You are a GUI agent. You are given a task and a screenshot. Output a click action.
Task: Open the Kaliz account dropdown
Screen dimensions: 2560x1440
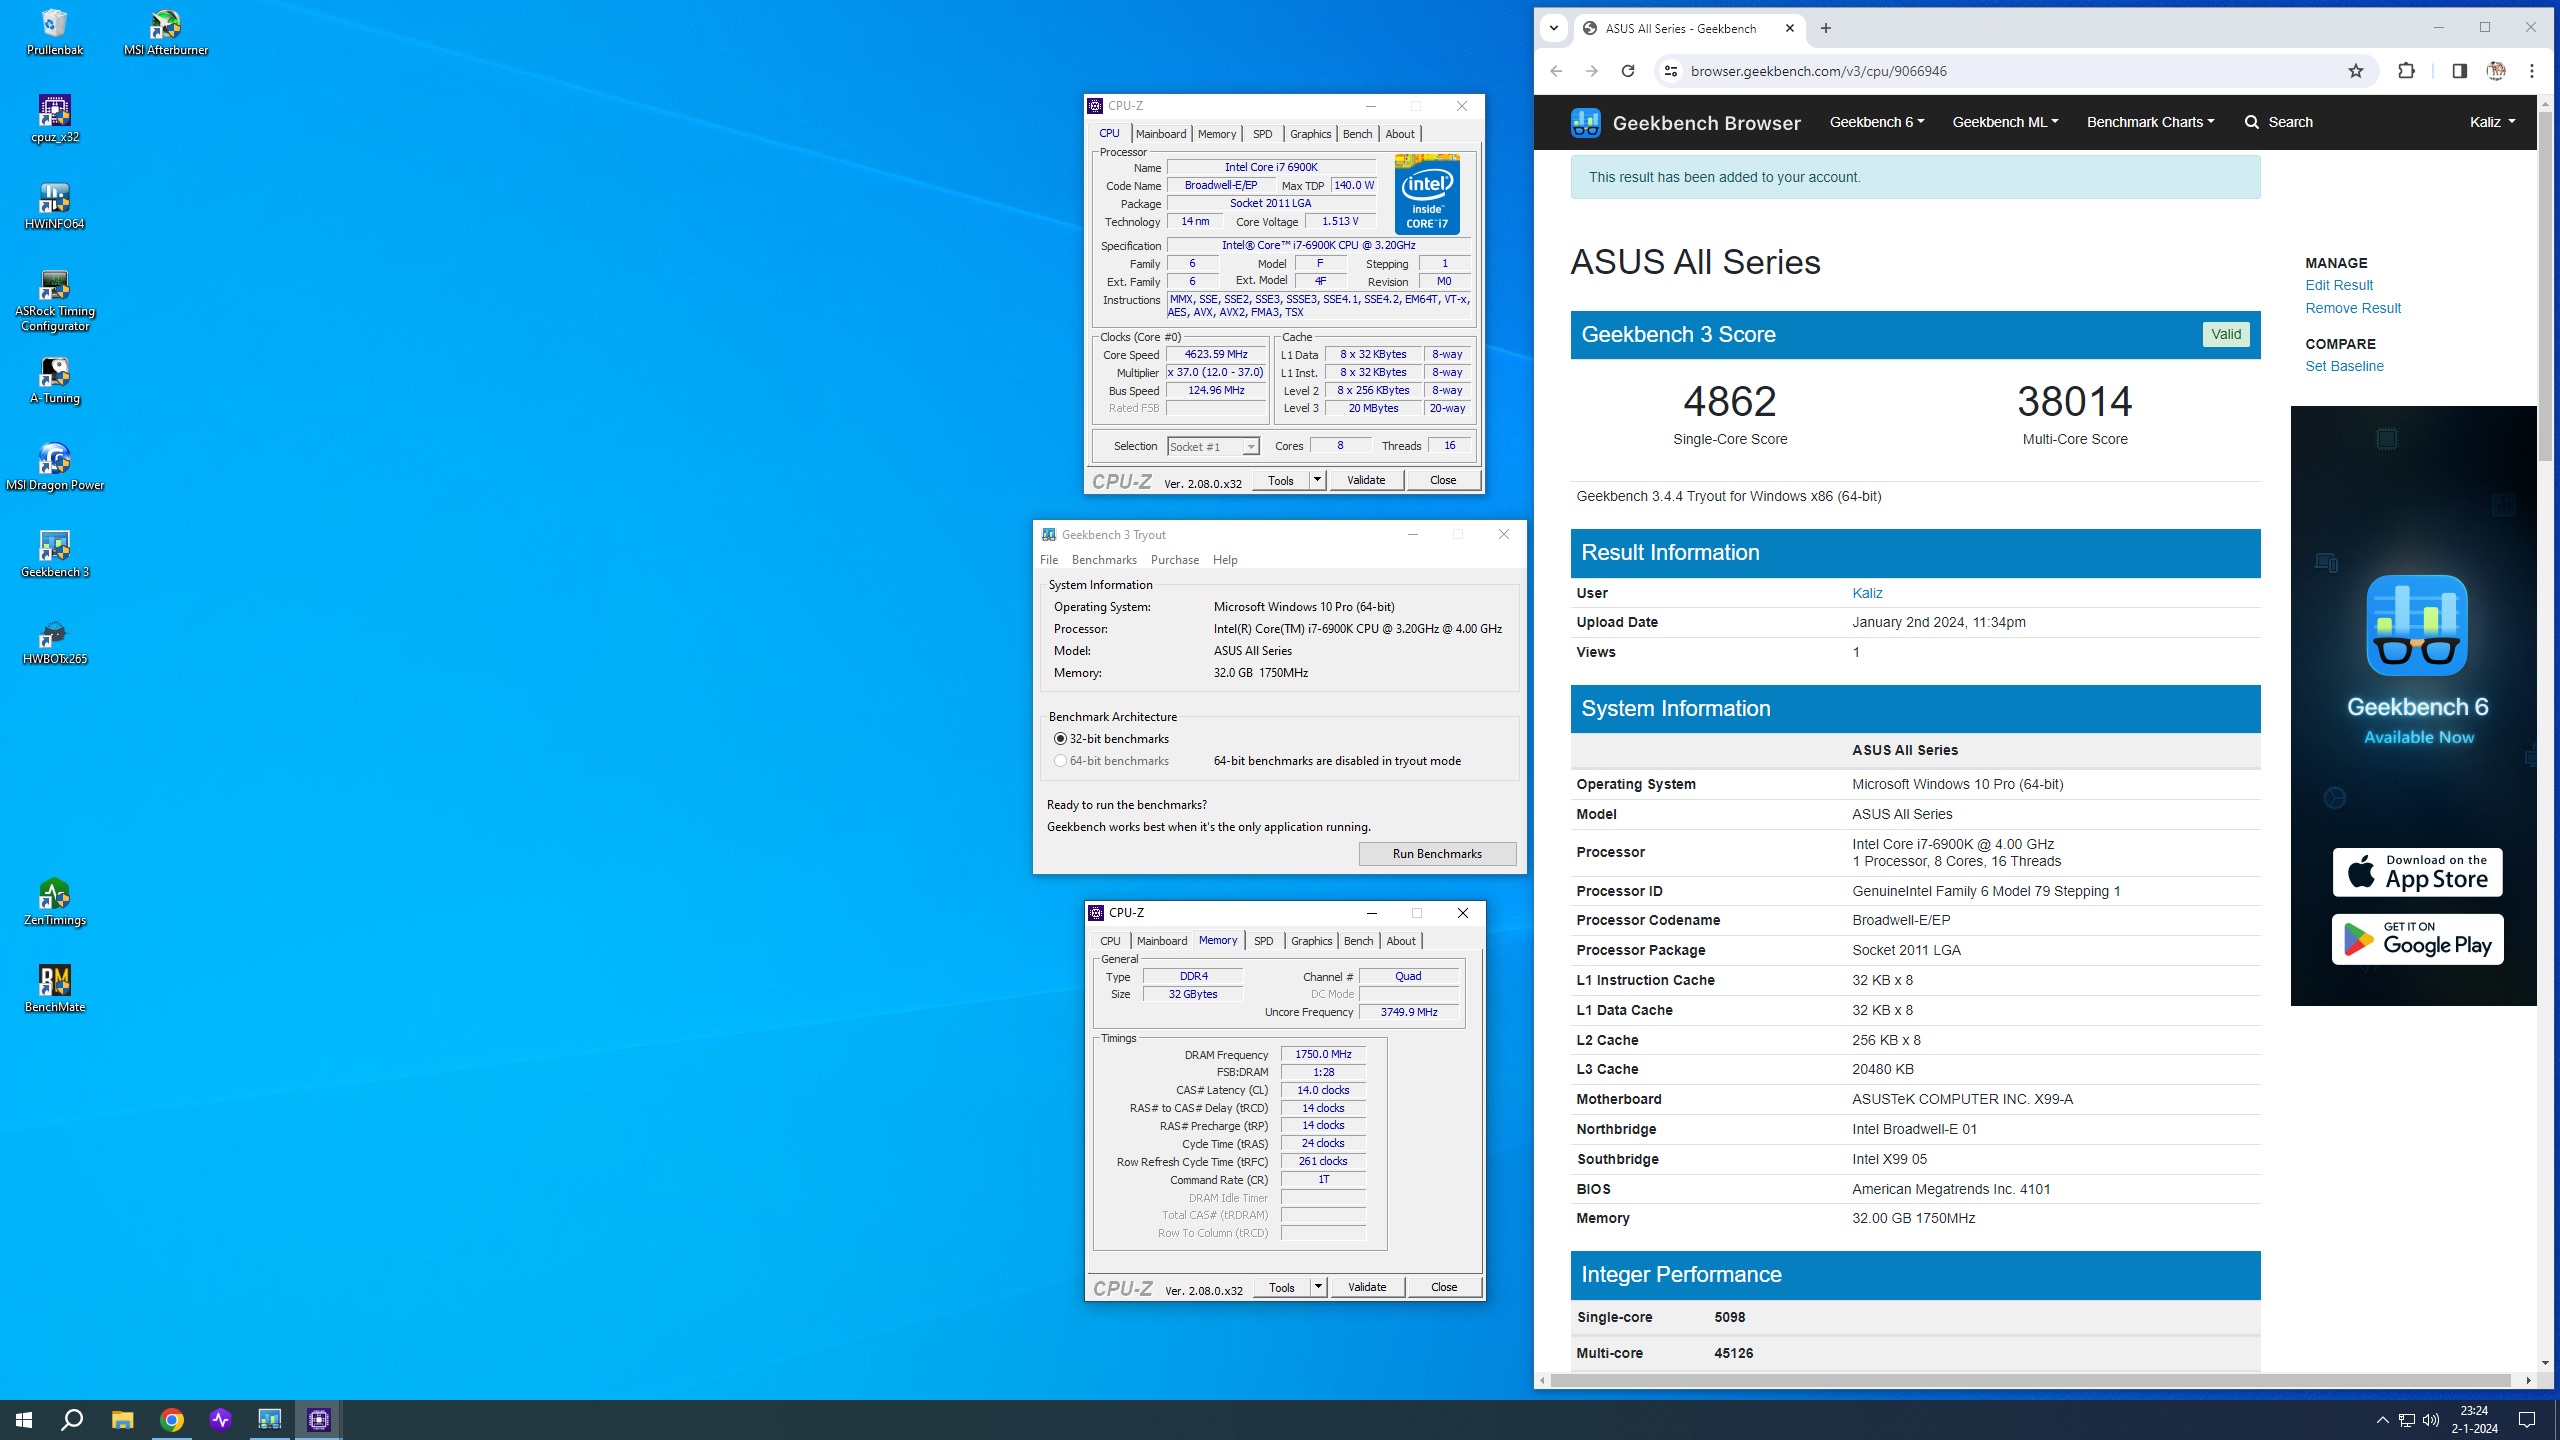pyautogui.click(x=2492, y=122)
